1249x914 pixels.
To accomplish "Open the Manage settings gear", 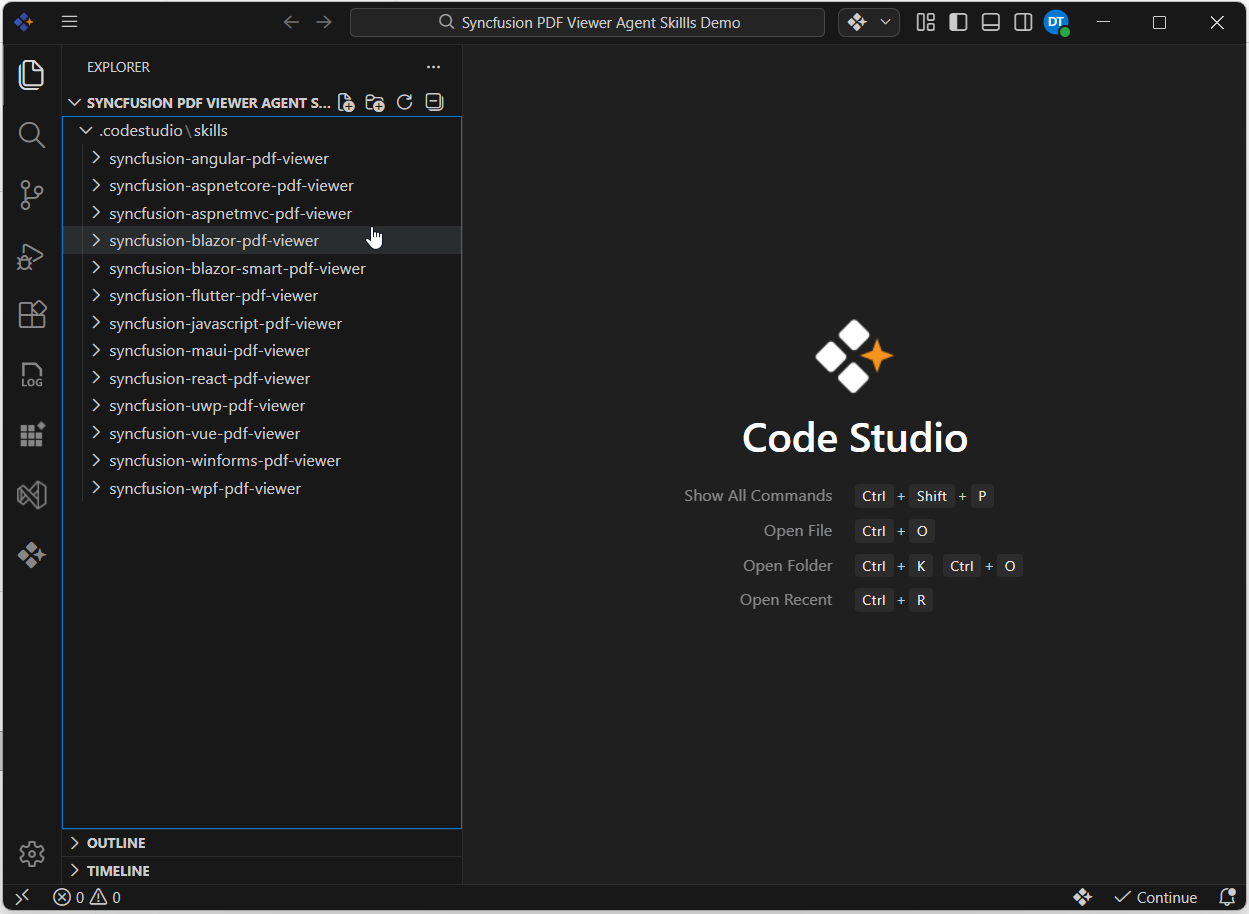I will point(32,854).
